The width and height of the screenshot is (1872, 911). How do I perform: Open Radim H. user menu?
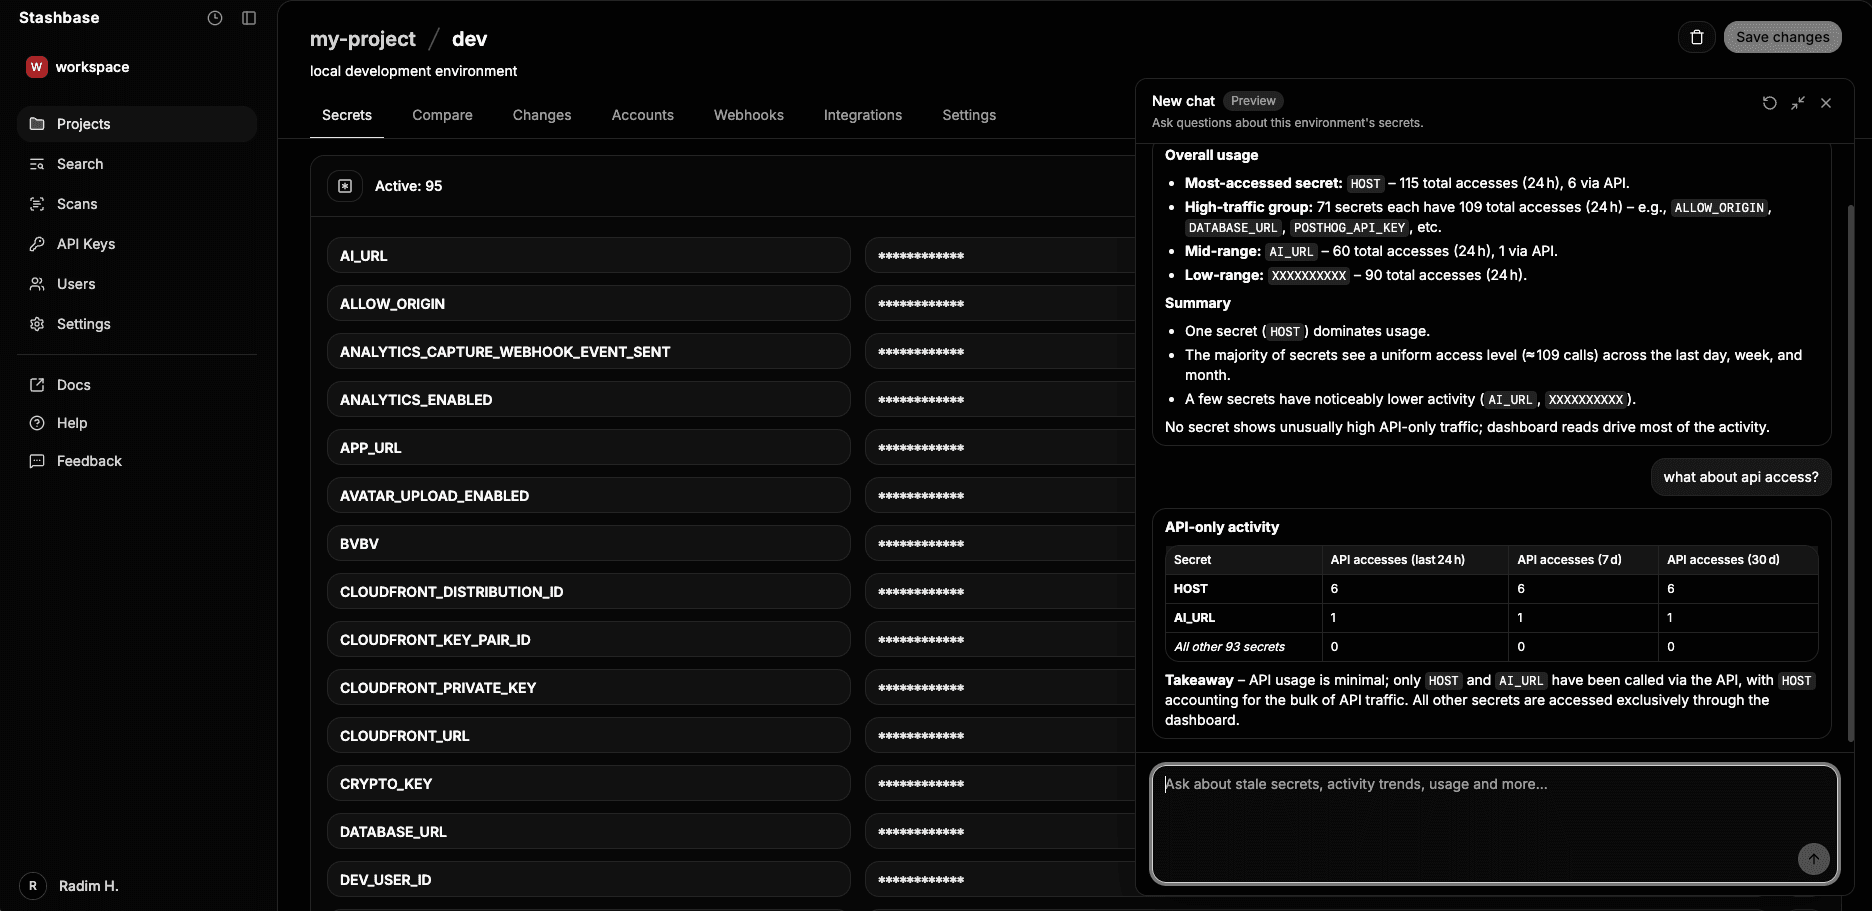89,886
